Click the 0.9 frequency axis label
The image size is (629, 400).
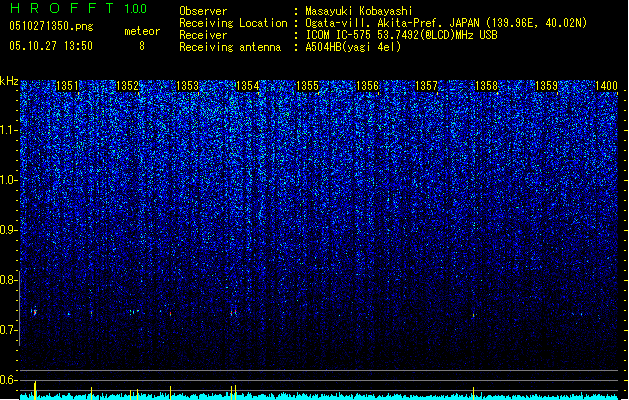pyautogui.click(x=9, y=230)
